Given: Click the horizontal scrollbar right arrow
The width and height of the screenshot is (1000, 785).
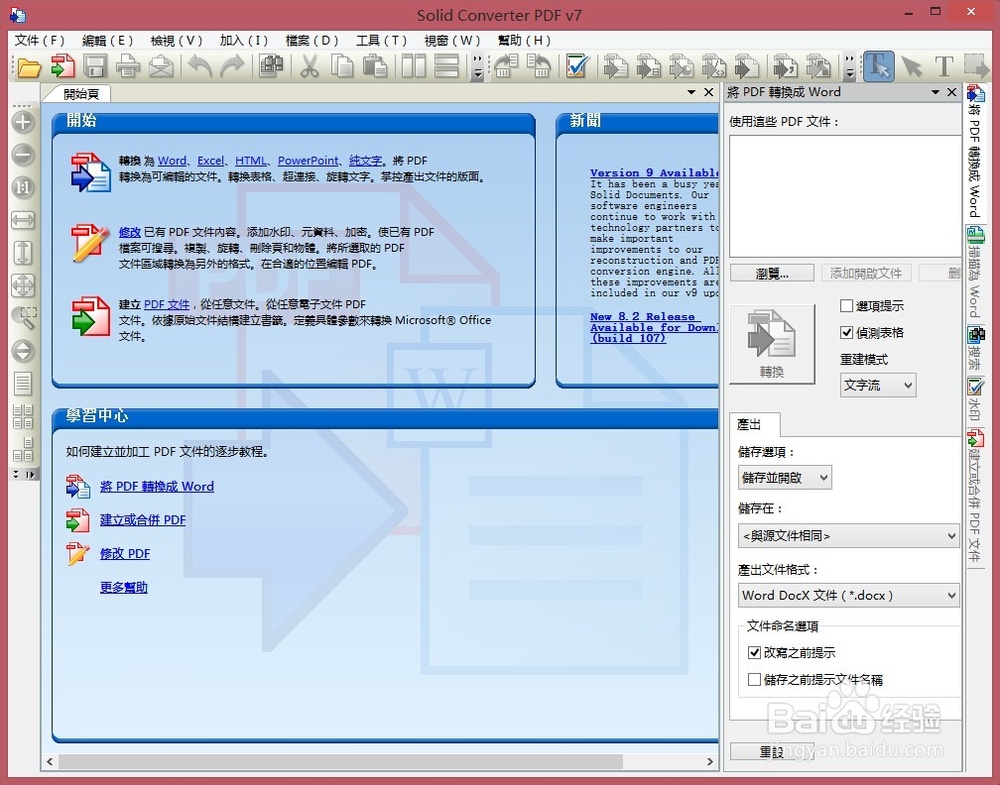Looking at the screenshot, I should 710,761.
